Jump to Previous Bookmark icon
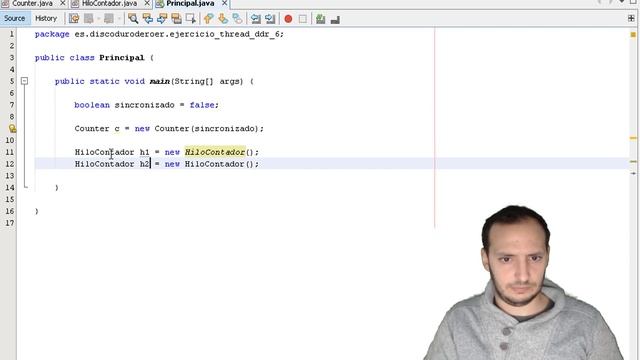This screenshot has height=360, width=640. click(209, 19)
